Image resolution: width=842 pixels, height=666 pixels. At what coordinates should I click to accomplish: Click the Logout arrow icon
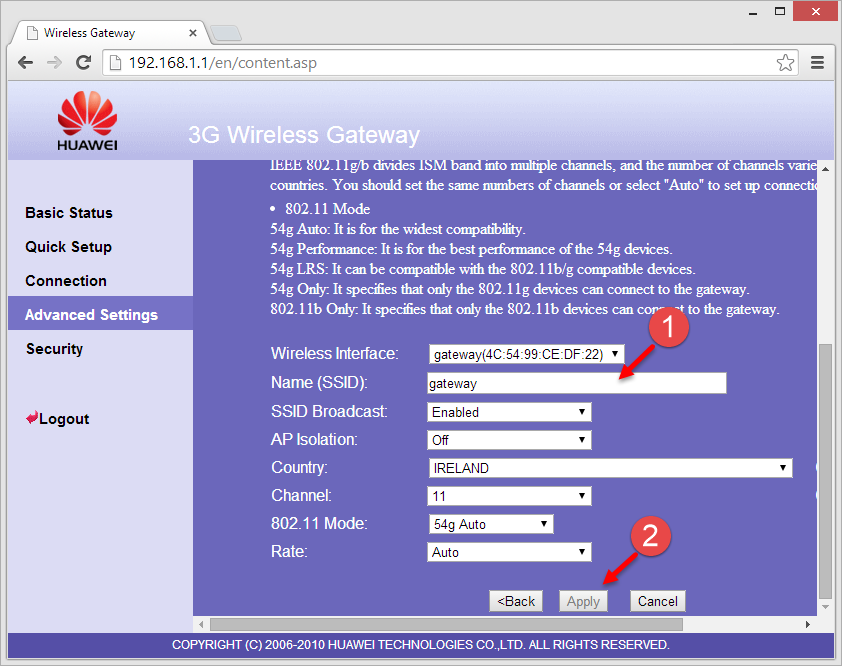[32, 418]
